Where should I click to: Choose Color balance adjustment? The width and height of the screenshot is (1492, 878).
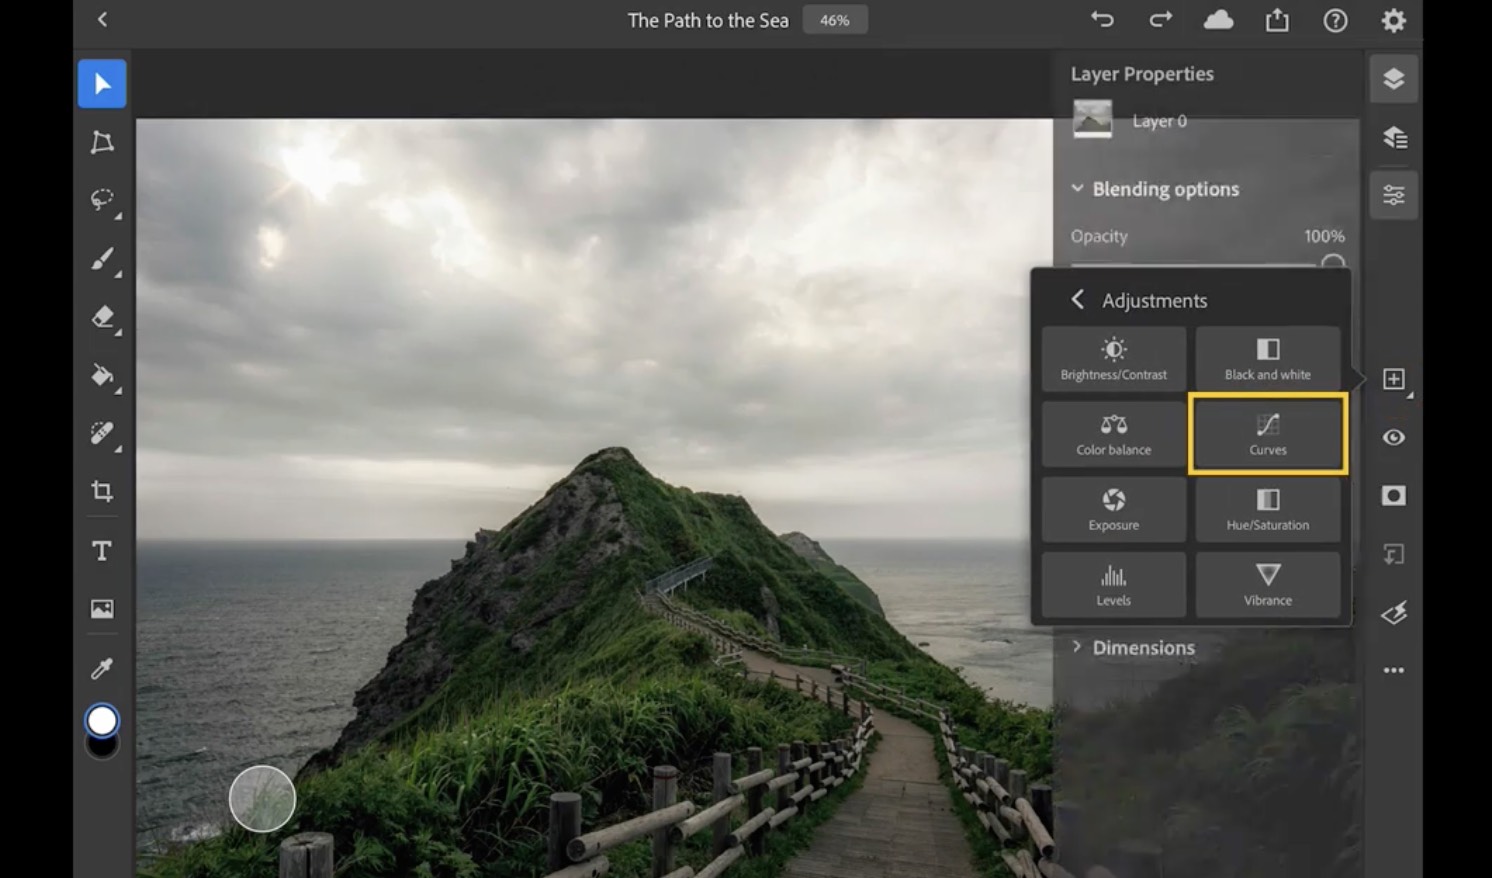click(x=1114, y=434)
